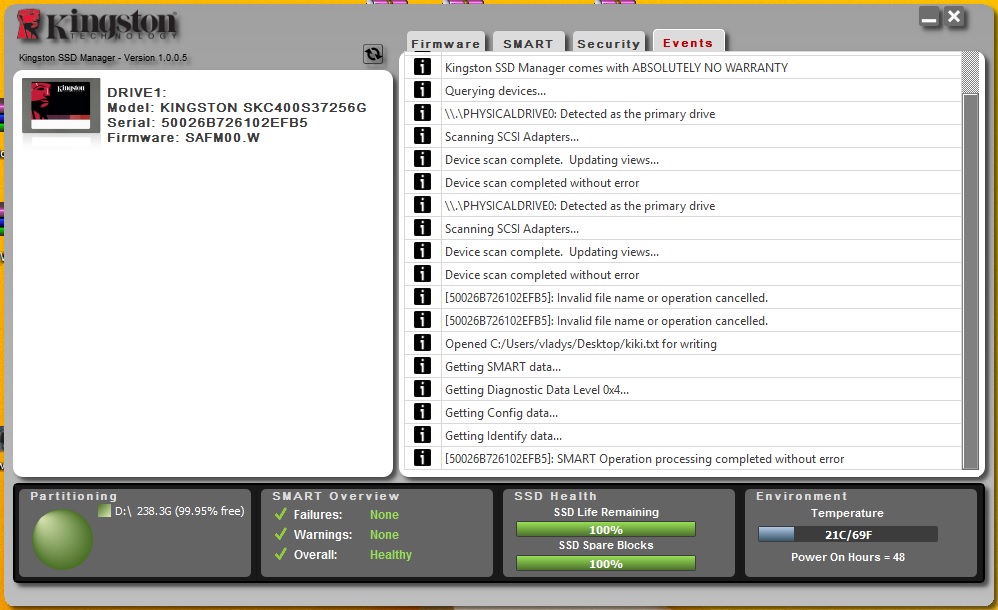
Task: Minimize the Kingston SSD Manager window
Action: point(929,17)
